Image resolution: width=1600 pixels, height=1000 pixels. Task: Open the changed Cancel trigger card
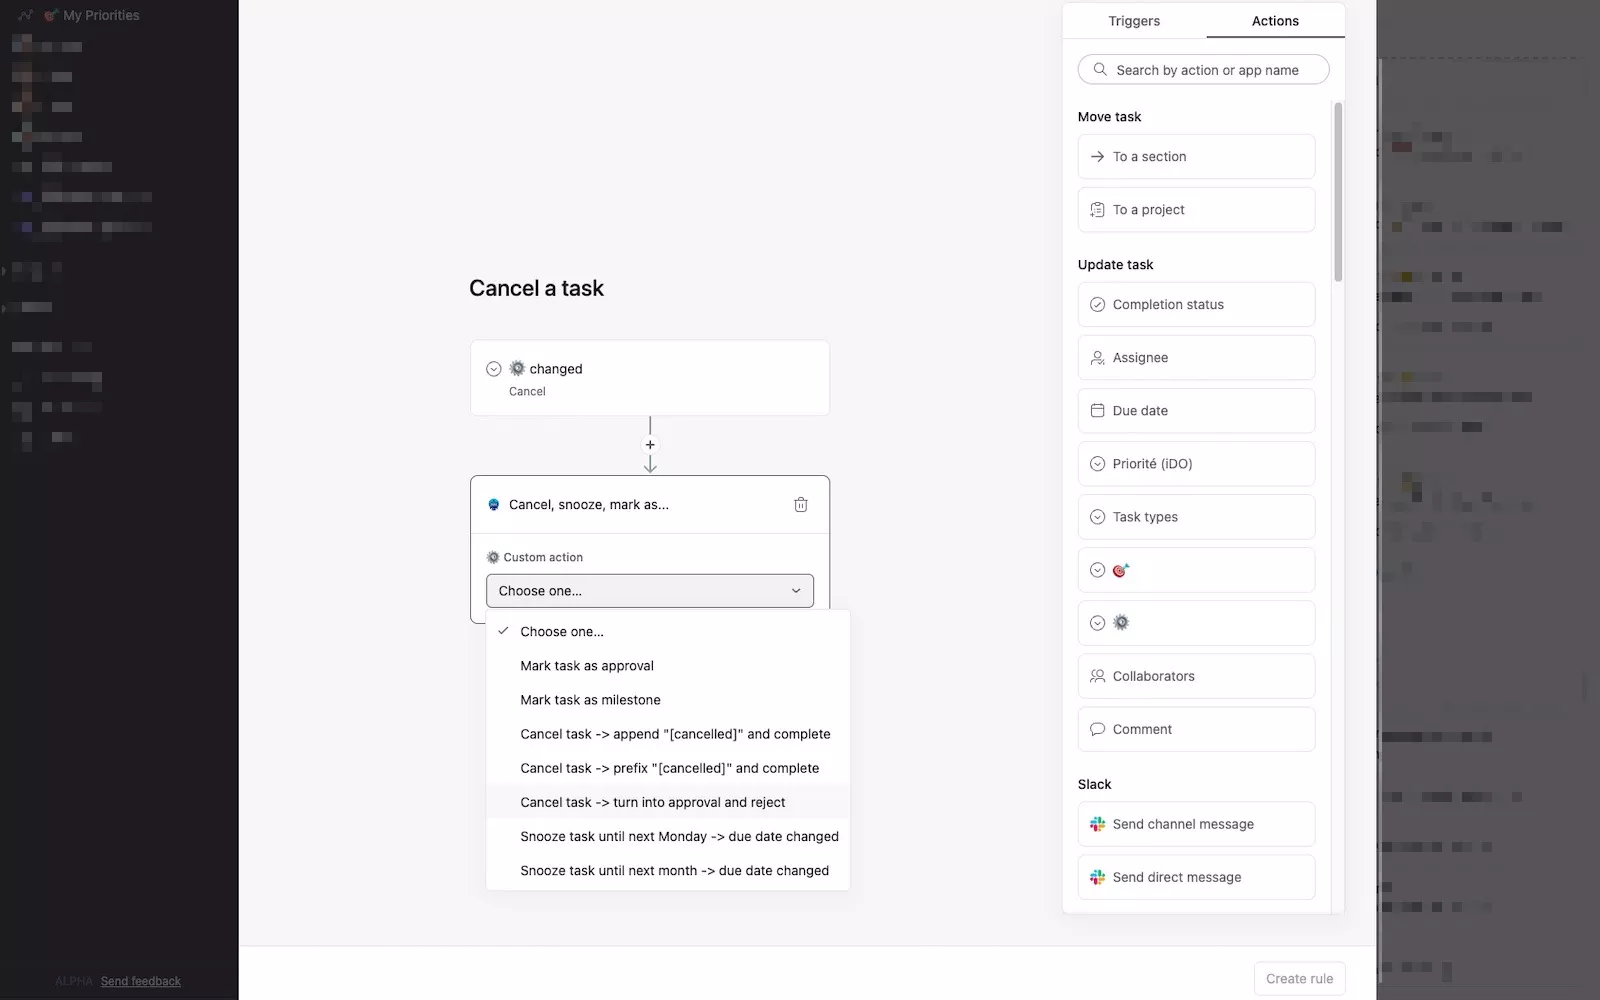pos(650,378)
